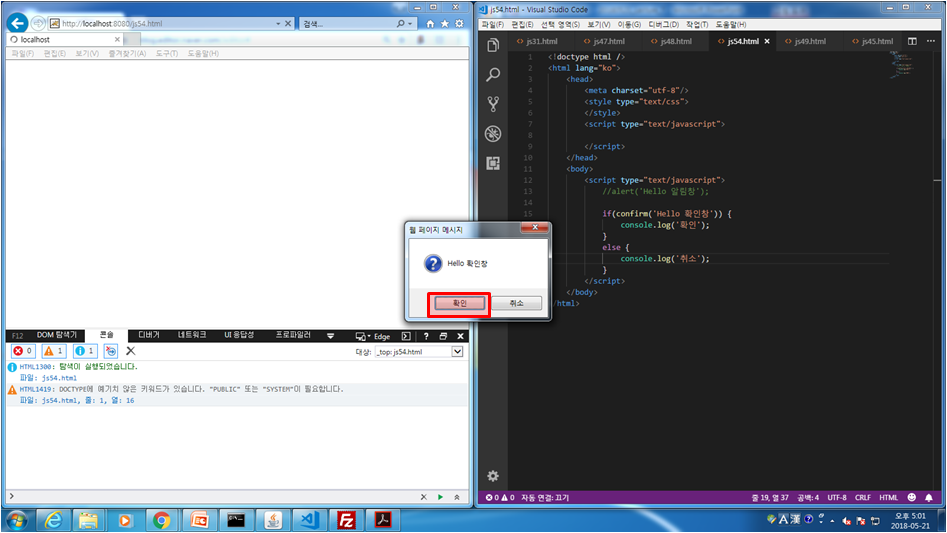This screenshot has width=947, height=533.
Task: Open js54.html link in HTML1300 message
Action: click(59, 378)
